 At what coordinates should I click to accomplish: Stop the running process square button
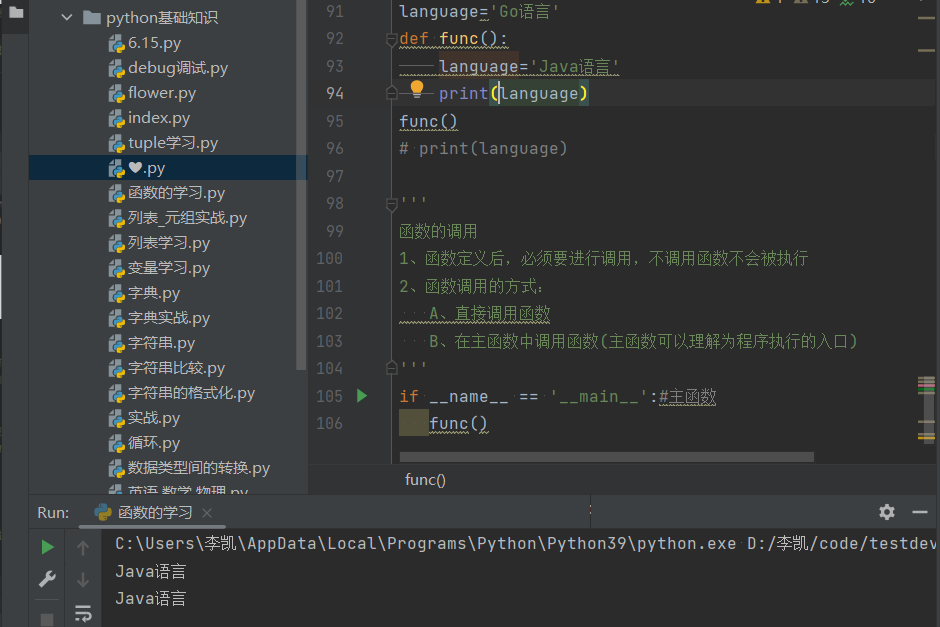point(47,619)
